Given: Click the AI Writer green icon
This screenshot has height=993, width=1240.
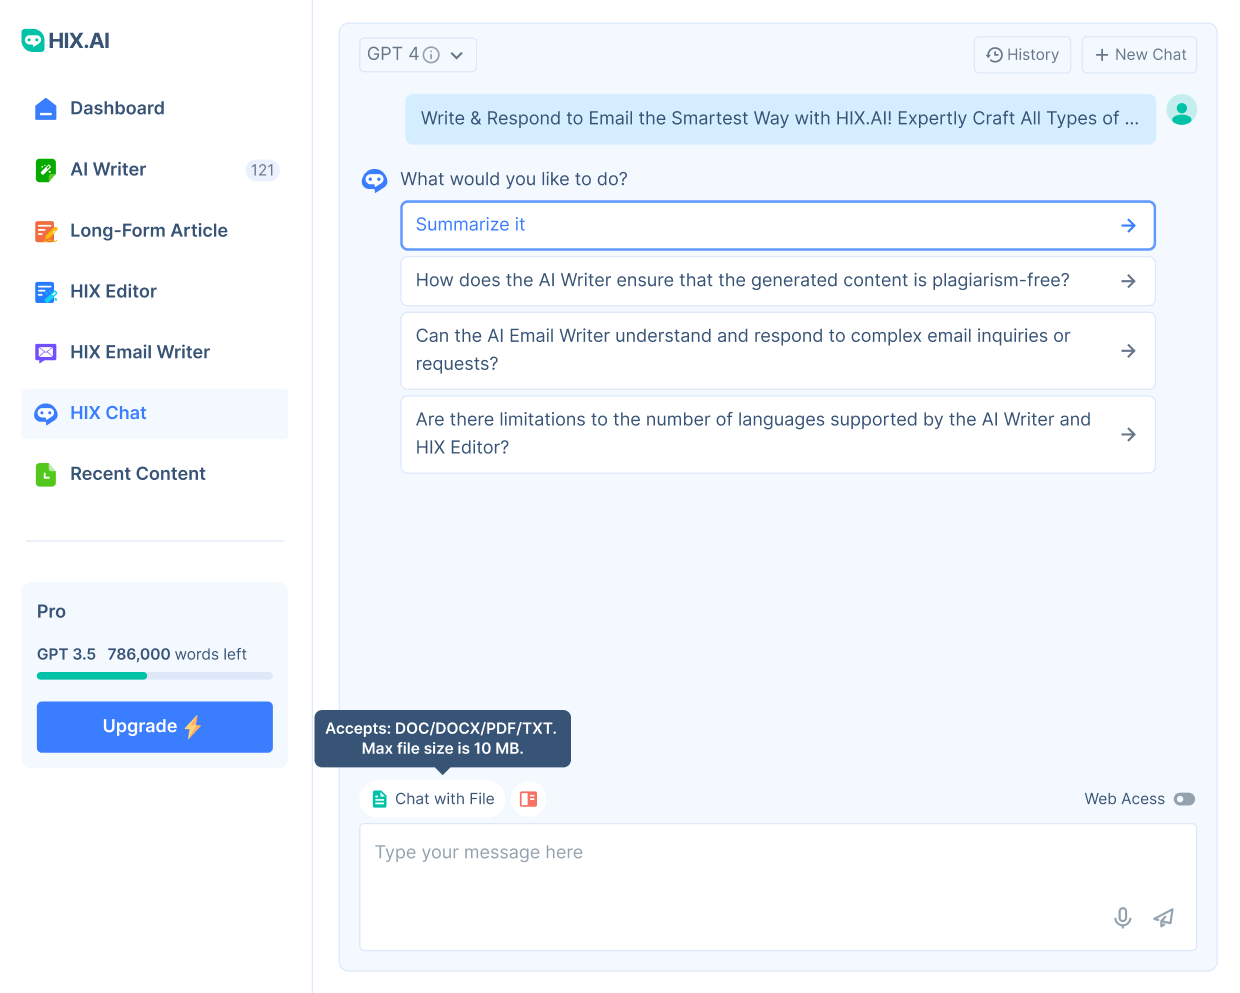Looking at the screenshot, I should 46,170.
